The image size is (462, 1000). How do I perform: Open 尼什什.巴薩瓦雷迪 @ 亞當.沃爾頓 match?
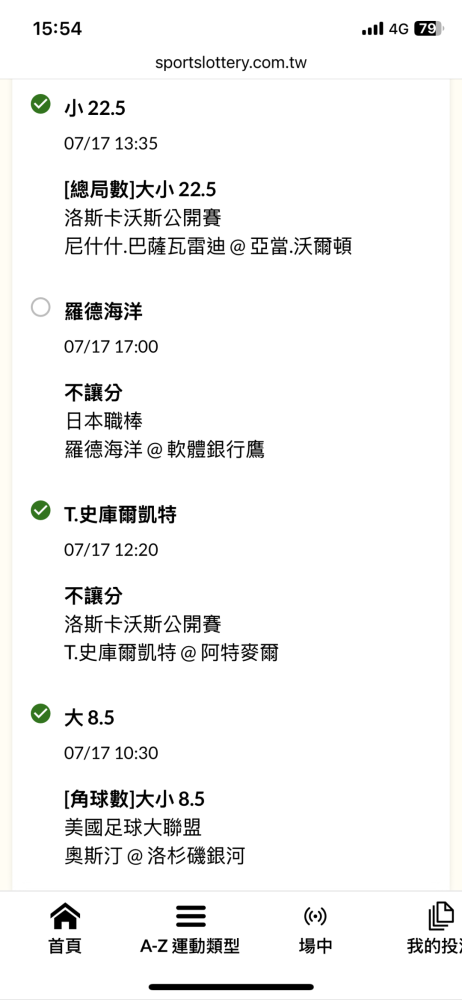point(208,247)
